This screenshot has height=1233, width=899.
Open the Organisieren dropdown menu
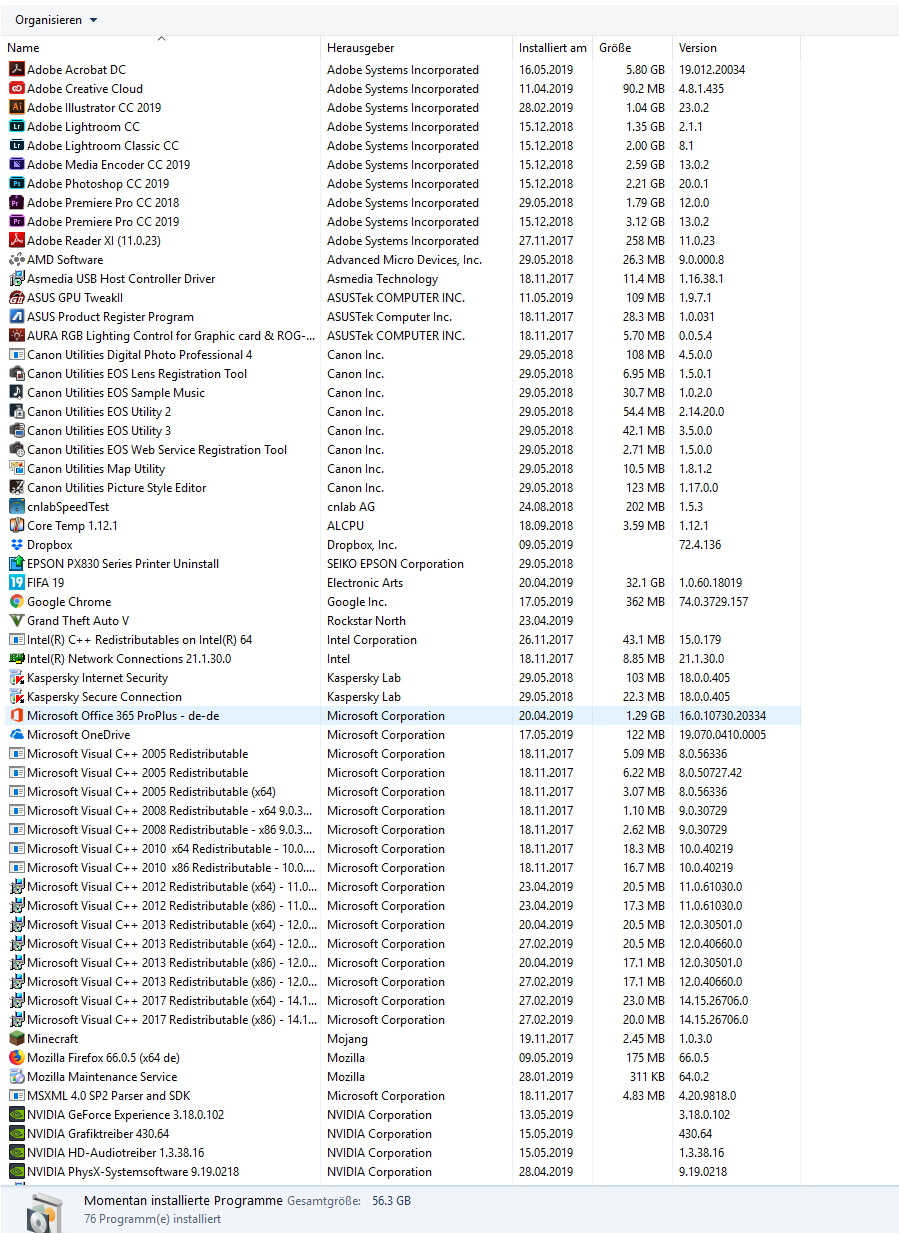56,20
